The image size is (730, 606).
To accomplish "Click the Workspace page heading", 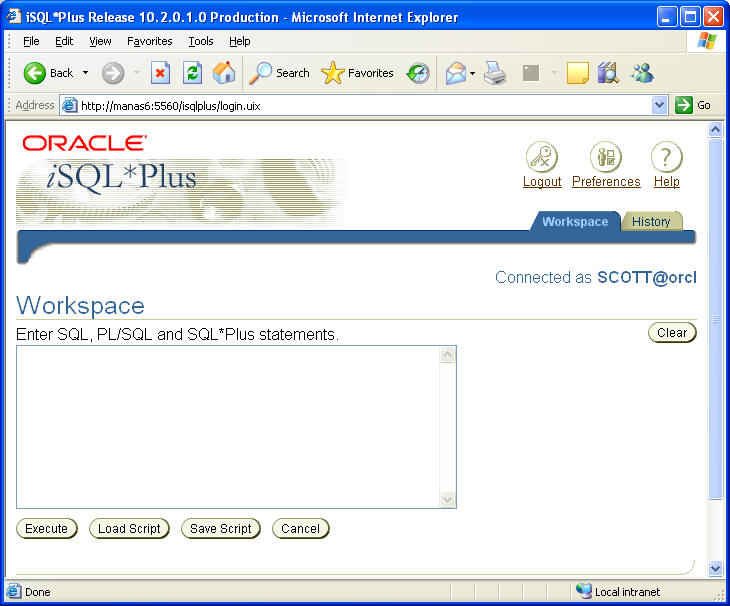I will pos(80,305).
